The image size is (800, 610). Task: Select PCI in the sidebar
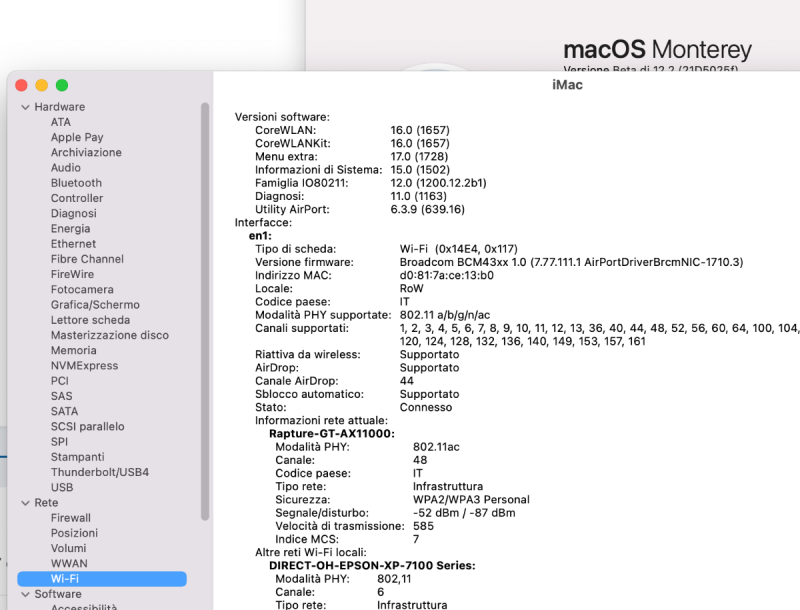(60, 381)
